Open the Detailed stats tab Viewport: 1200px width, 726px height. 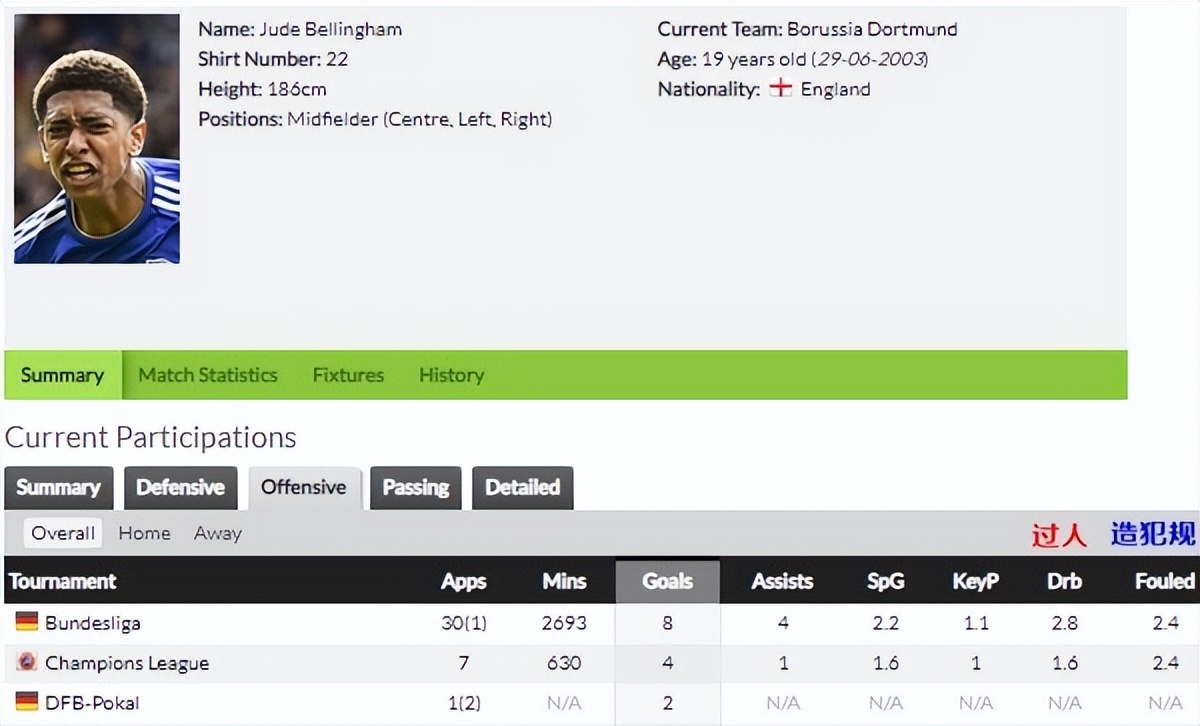522,488
